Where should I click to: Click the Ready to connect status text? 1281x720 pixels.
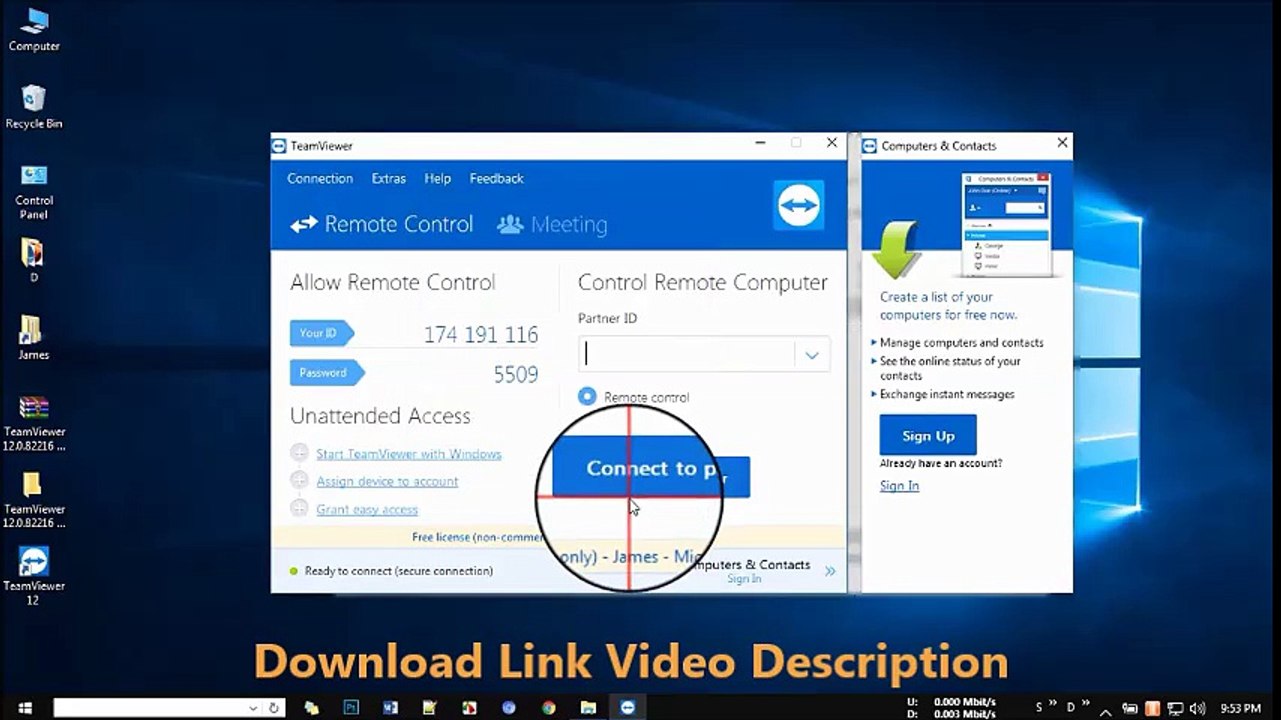398,571
